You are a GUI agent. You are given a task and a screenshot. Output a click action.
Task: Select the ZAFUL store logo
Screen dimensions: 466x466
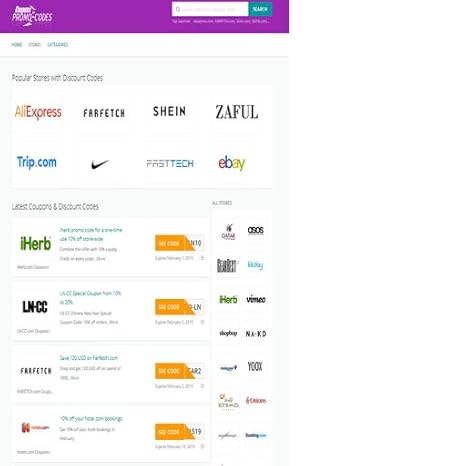237,112
